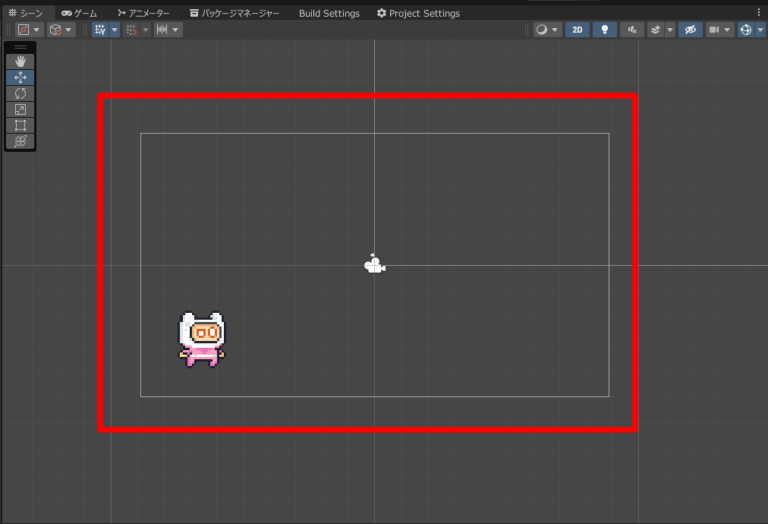768x524 pixels.
Task: Open effects options dropdown arrow
Action: [x=670, y=30]
